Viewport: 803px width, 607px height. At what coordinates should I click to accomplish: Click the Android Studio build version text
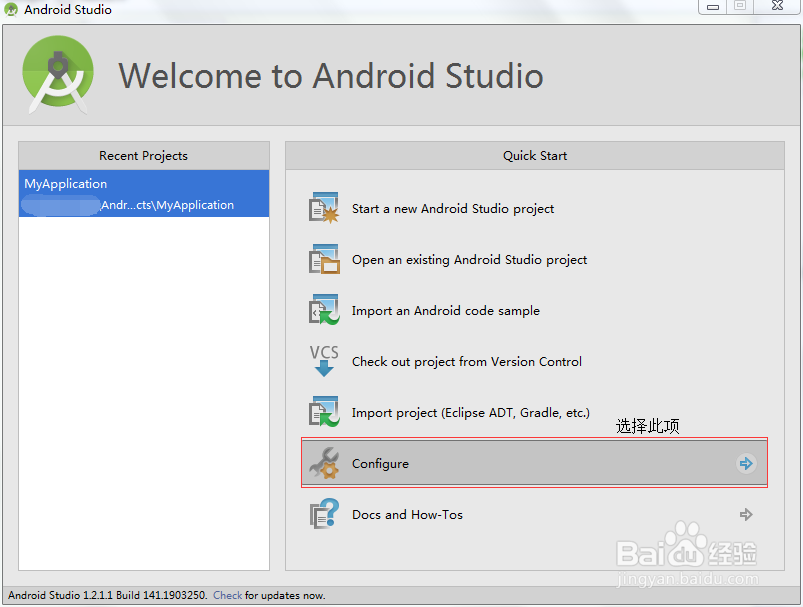(108, 595)
